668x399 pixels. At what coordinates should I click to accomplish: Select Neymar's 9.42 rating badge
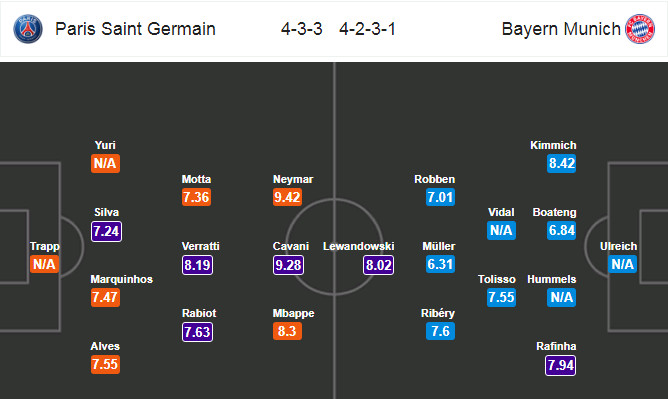[x=288, y=197]
